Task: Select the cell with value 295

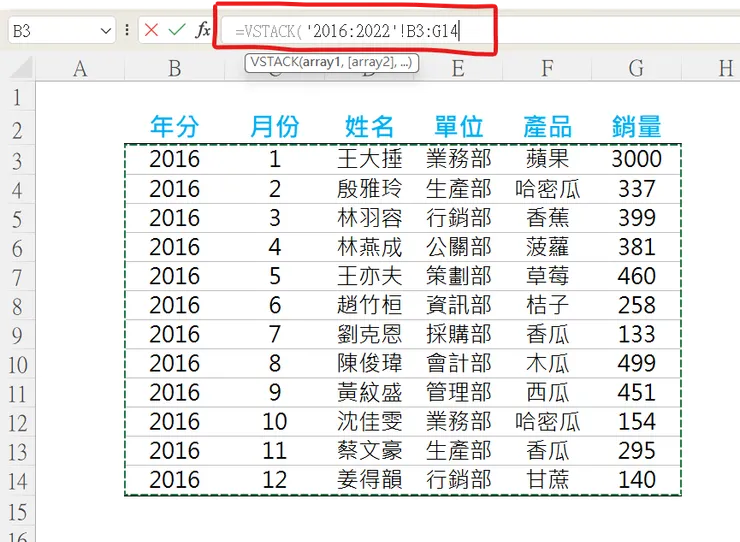Action: (636, 451)
